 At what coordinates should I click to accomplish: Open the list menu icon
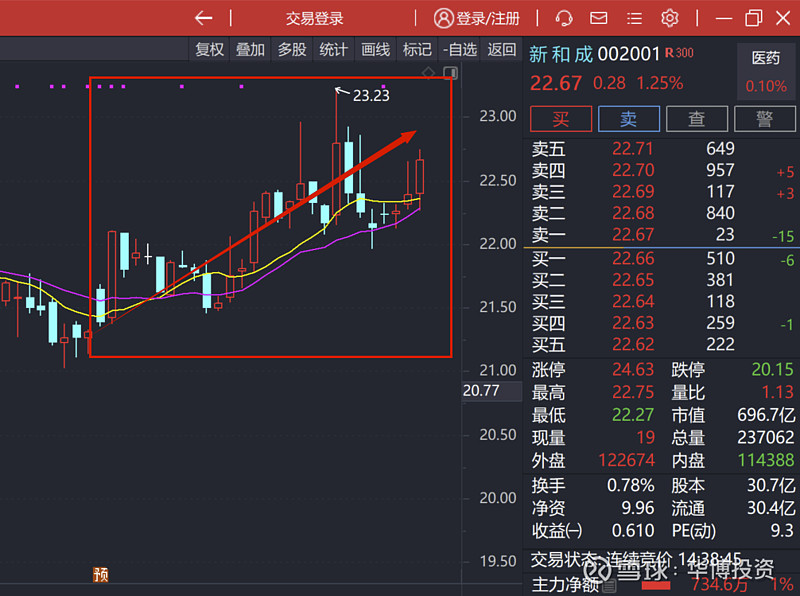point(634,19)
